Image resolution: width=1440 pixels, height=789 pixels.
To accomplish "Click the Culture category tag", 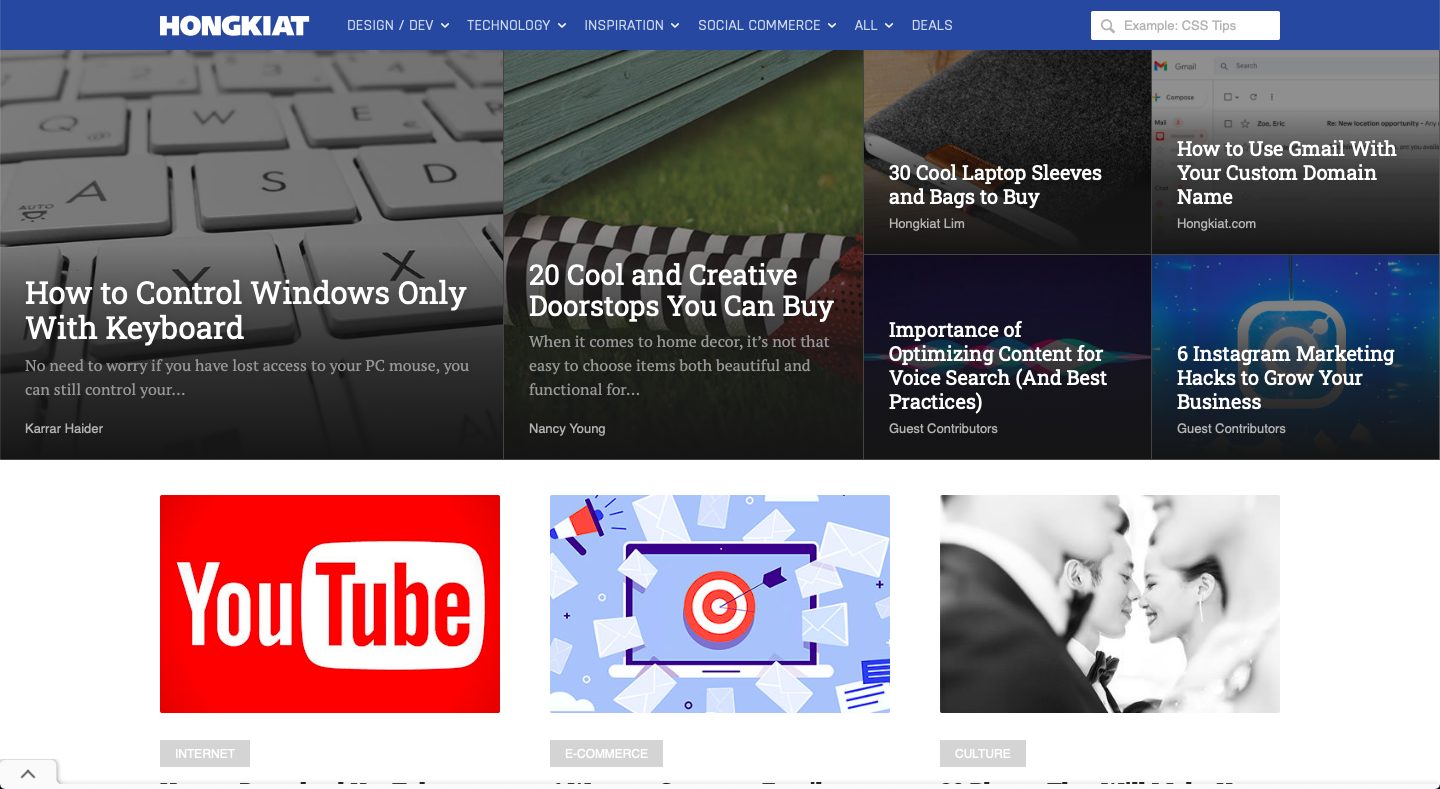I will tap(983, 753).
